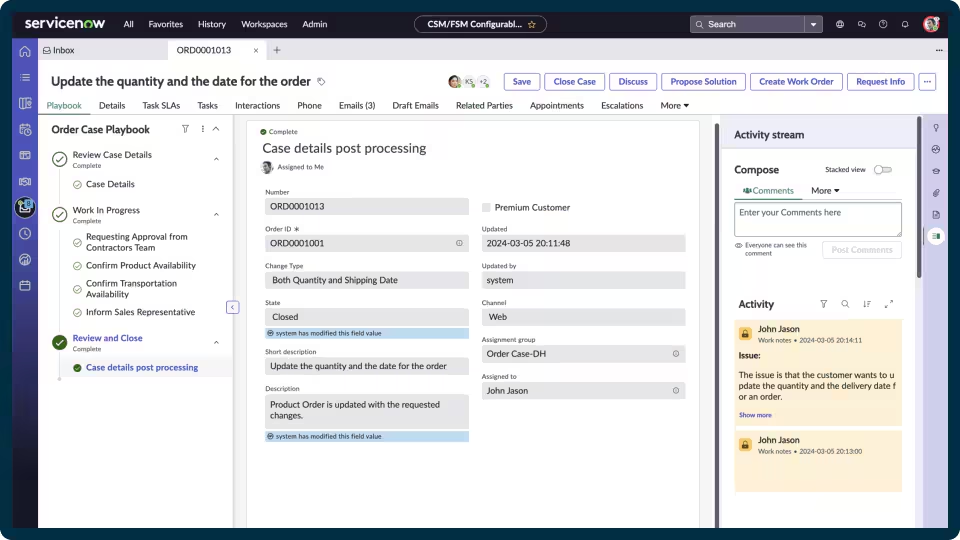Expand the activity stream fullscreen icon
The width and height of the screenshot is (960, 540).
[889, 304]
